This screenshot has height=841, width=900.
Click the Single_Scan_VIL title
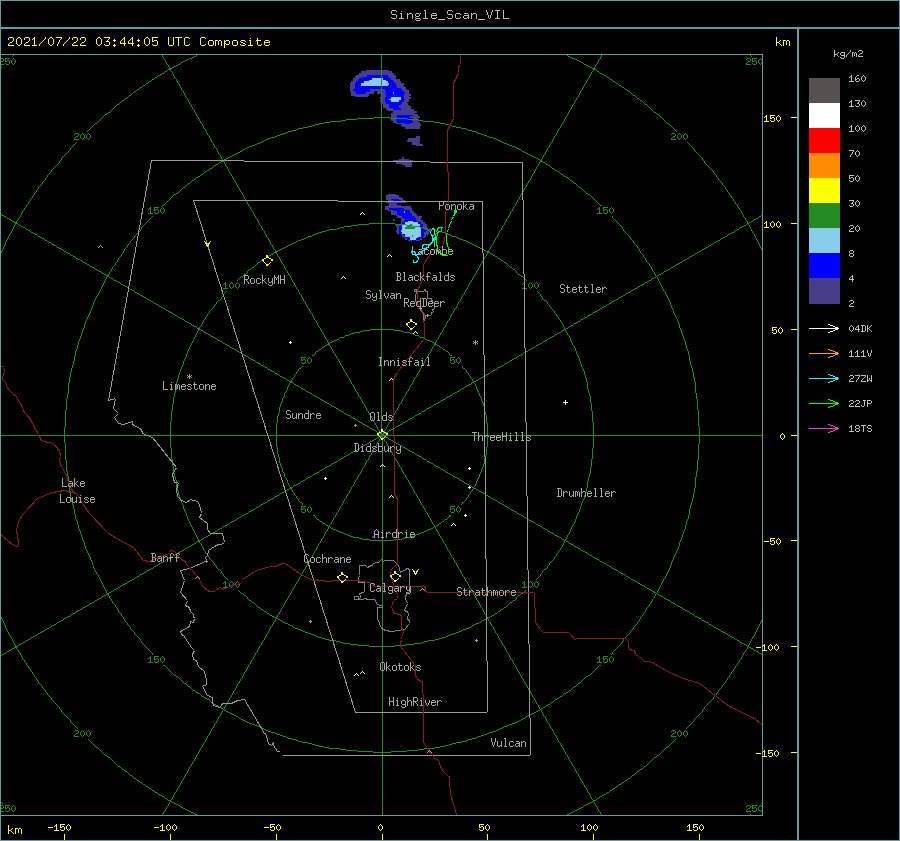(x=449, y=15)
